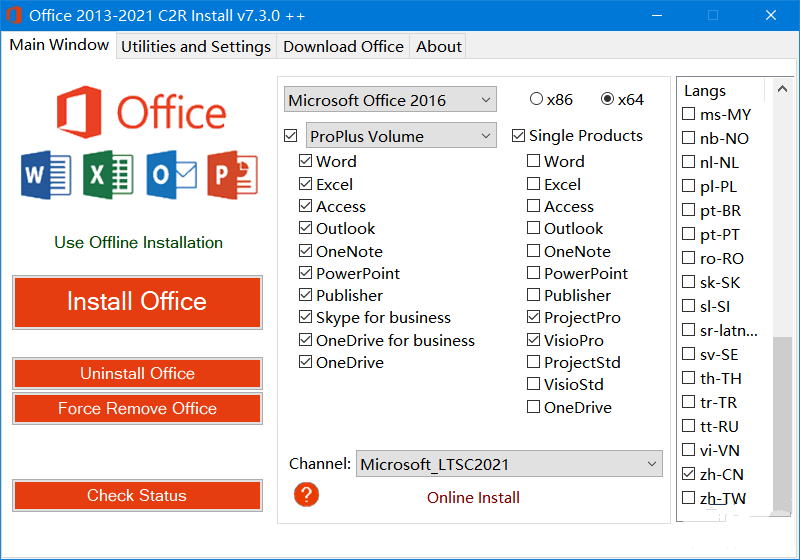Uncheck OneDrive for business checkbox

click(x=305, y=339)
